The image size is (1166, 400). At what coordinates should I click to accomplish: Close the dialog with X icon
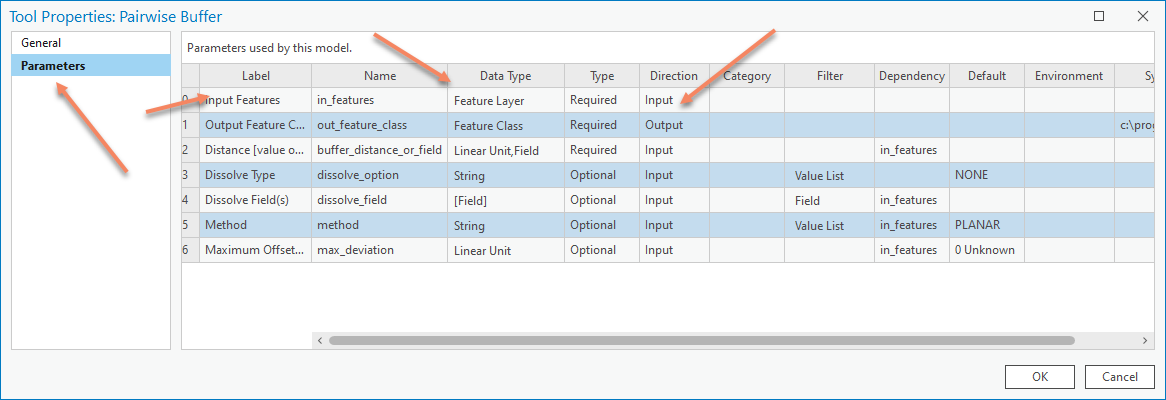pyautogui.click(x=1143, y=16)
